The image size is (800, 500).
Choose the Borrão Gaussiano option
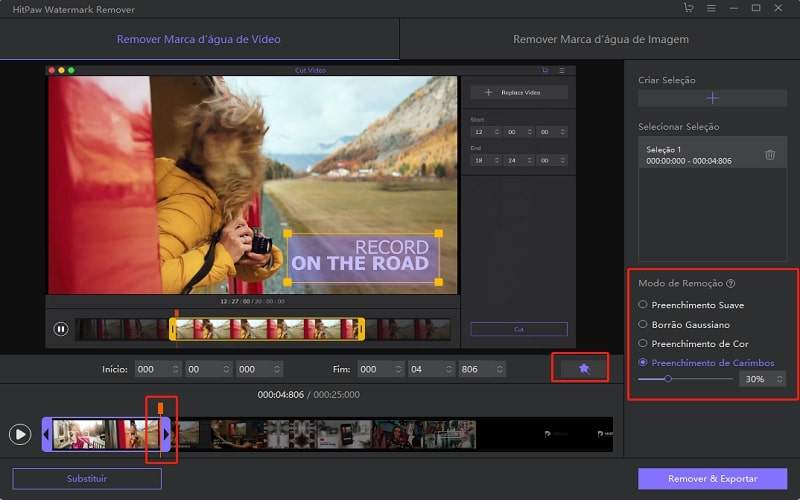642,324
